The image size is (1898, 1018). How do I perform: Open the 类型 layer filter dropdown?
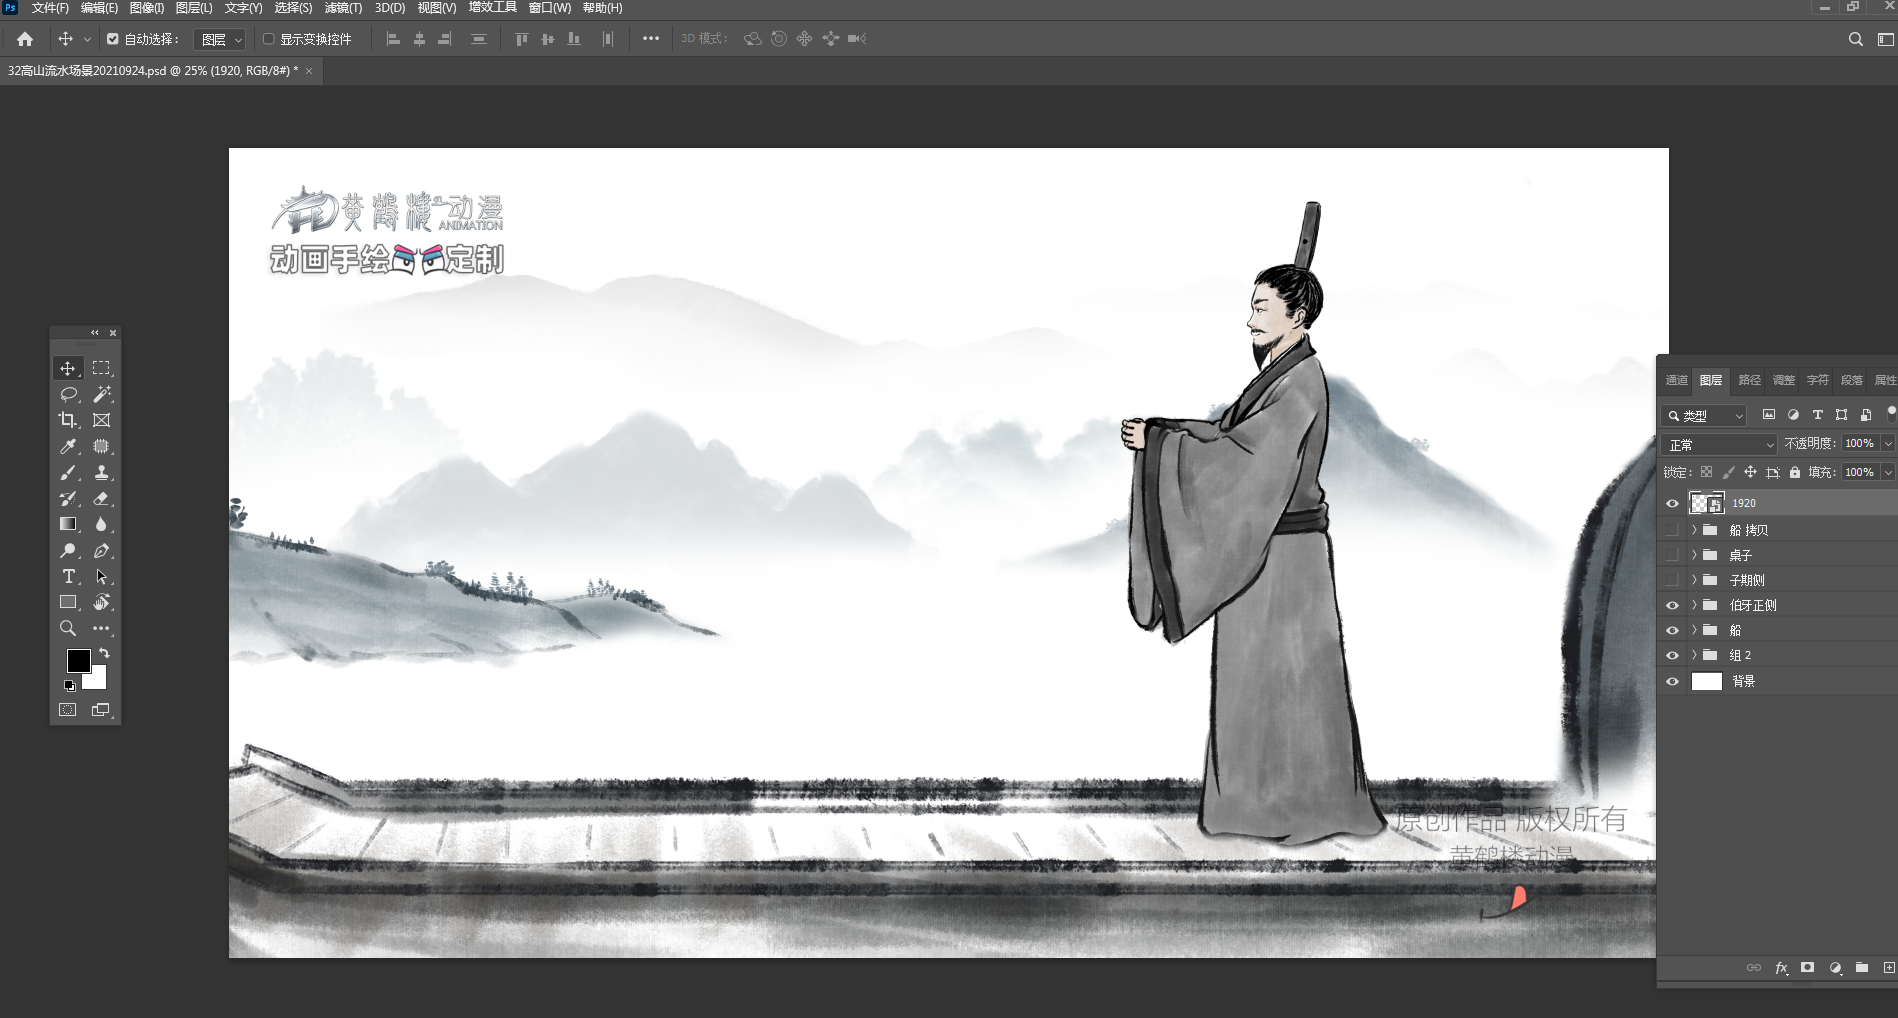pyautogui.click(x=1705, y=415)
